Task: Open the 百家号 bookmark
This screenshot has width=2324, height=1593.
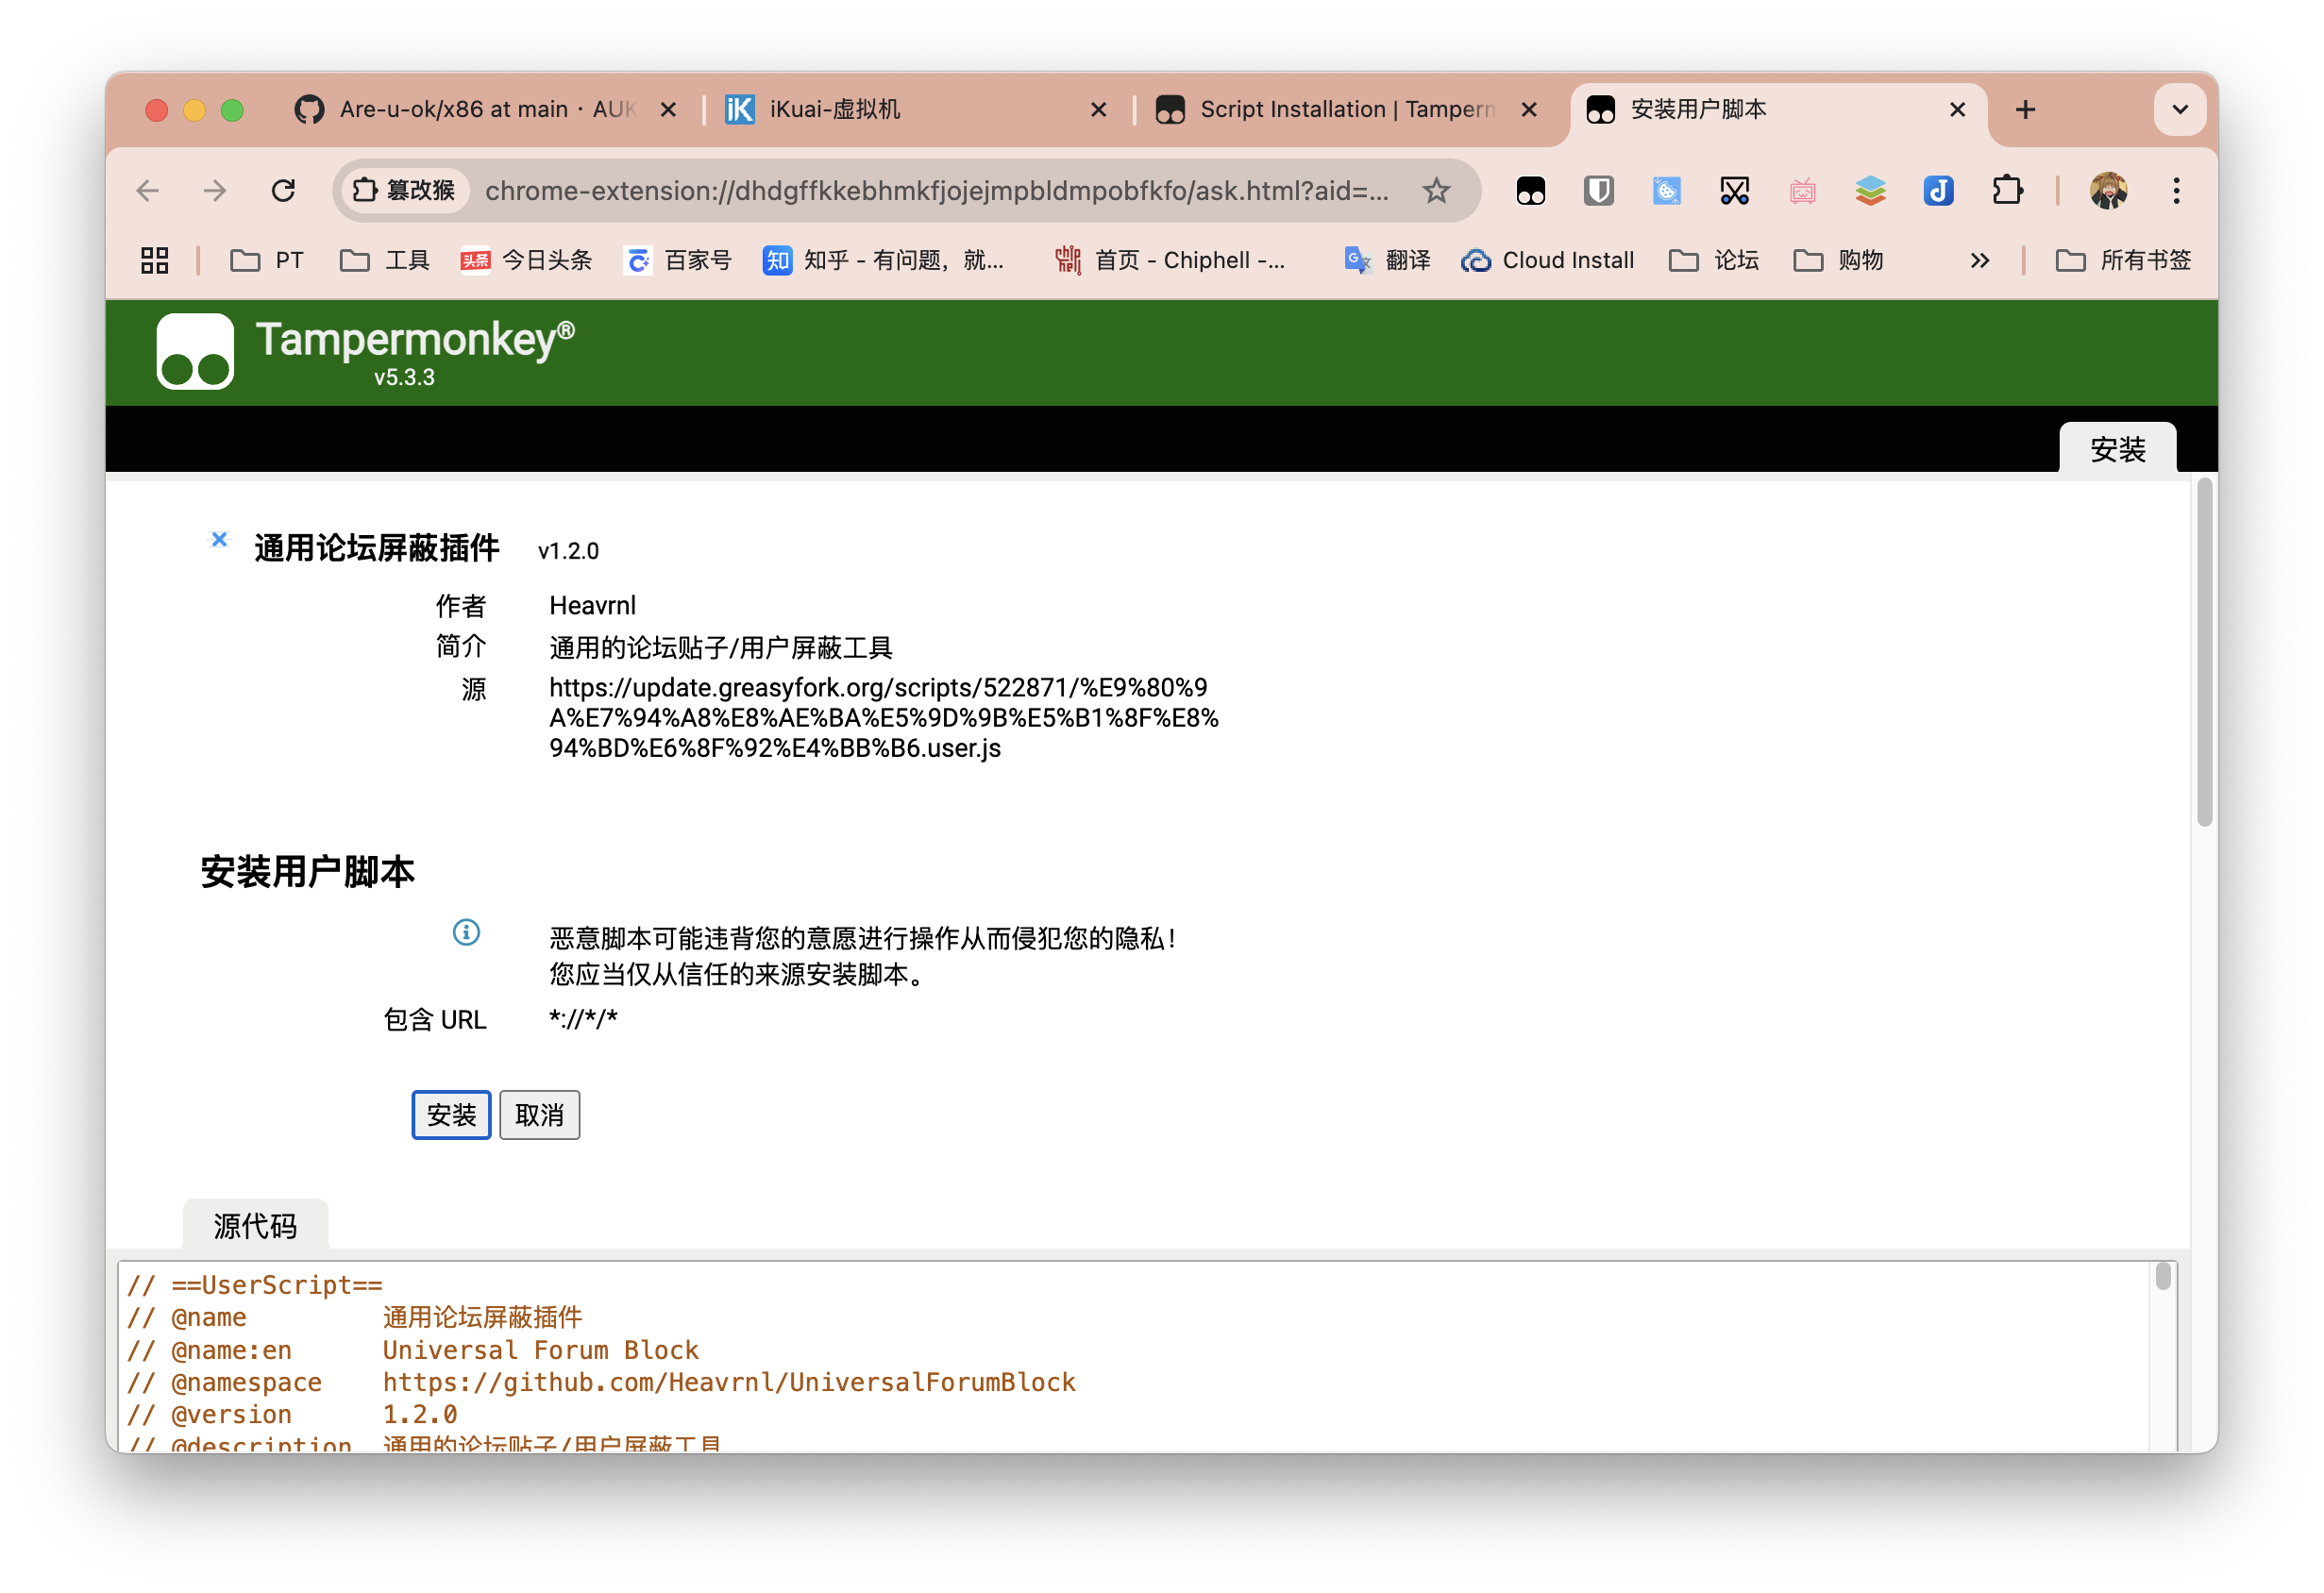Action: click(x=679, y=260)
